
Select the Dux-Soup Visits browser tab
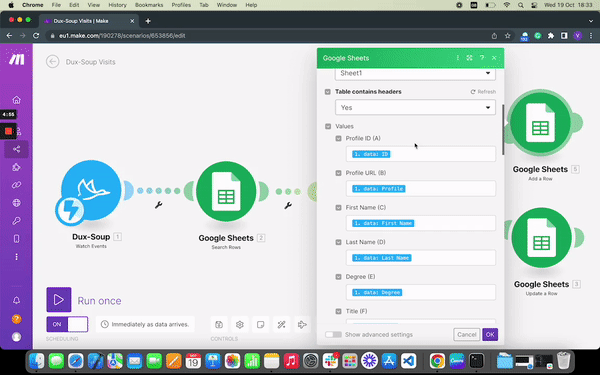[x=90, y=21]
